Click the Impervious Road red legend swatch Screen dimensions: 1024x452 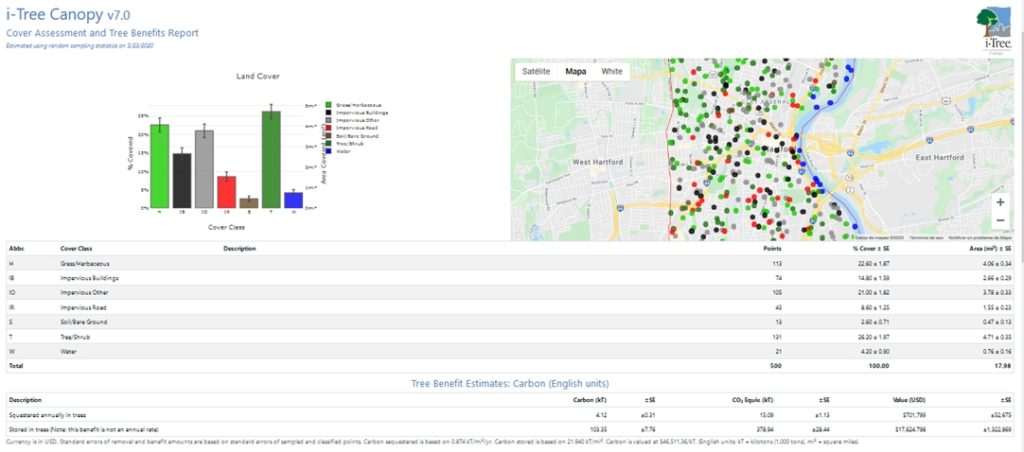pos(328,128)
